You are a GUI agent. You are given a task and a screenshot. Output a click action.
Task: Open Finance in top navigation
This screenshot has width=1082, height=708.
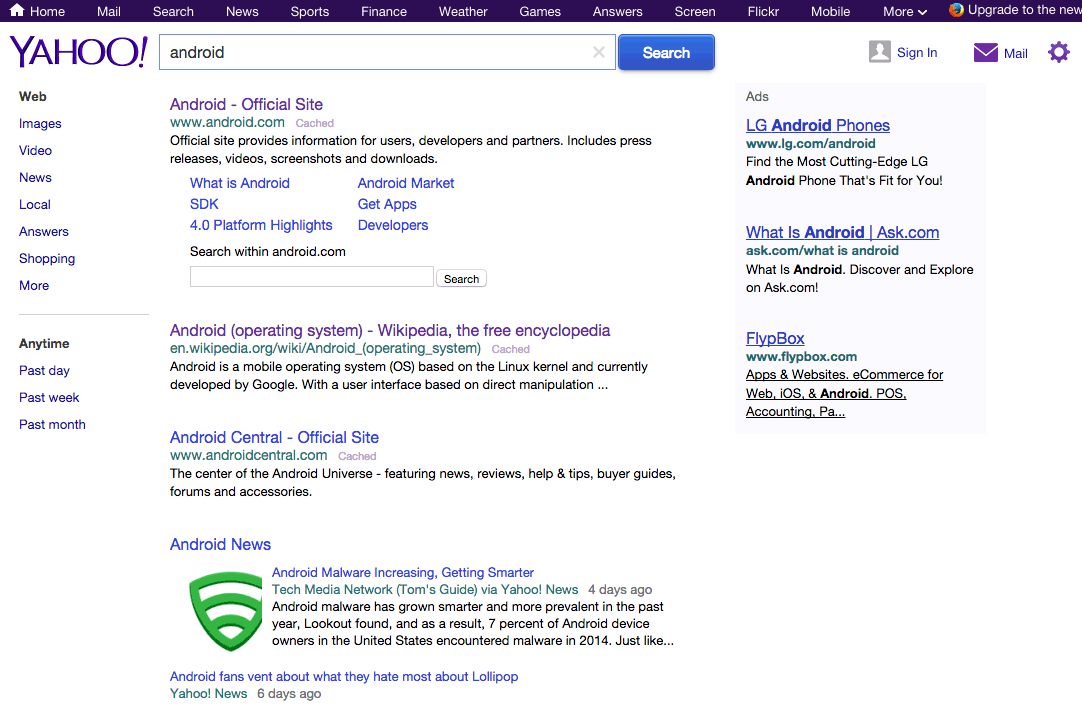[x=384, y=12]
